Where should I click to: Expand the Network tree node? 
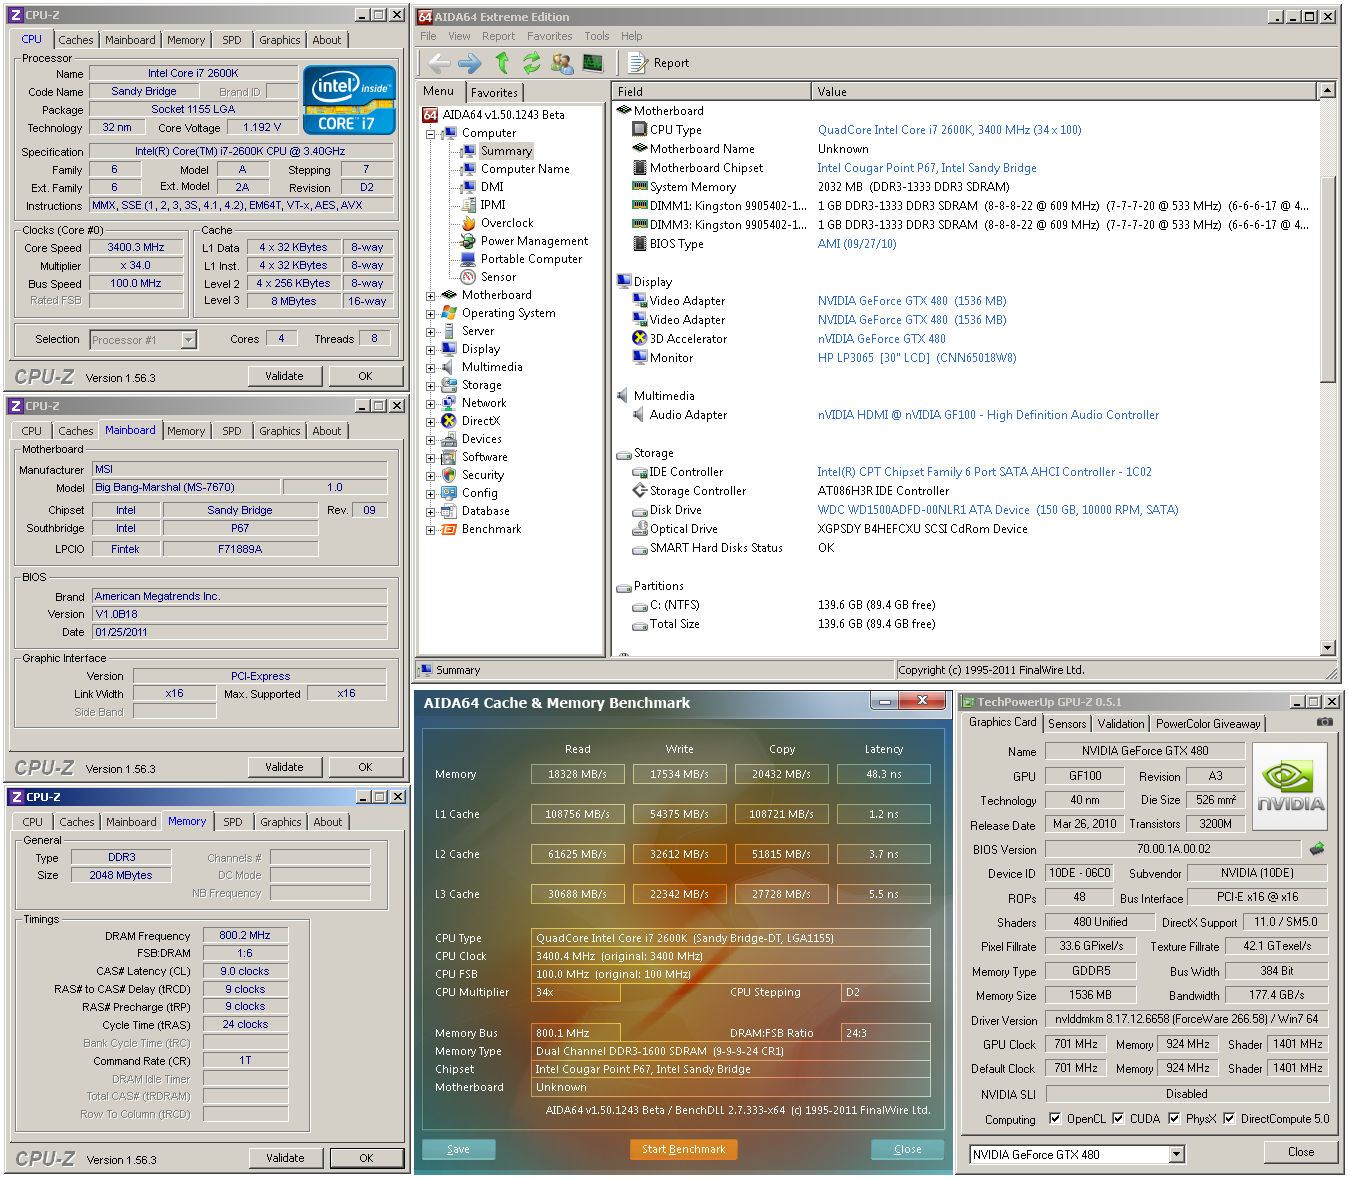coord(431,403)
